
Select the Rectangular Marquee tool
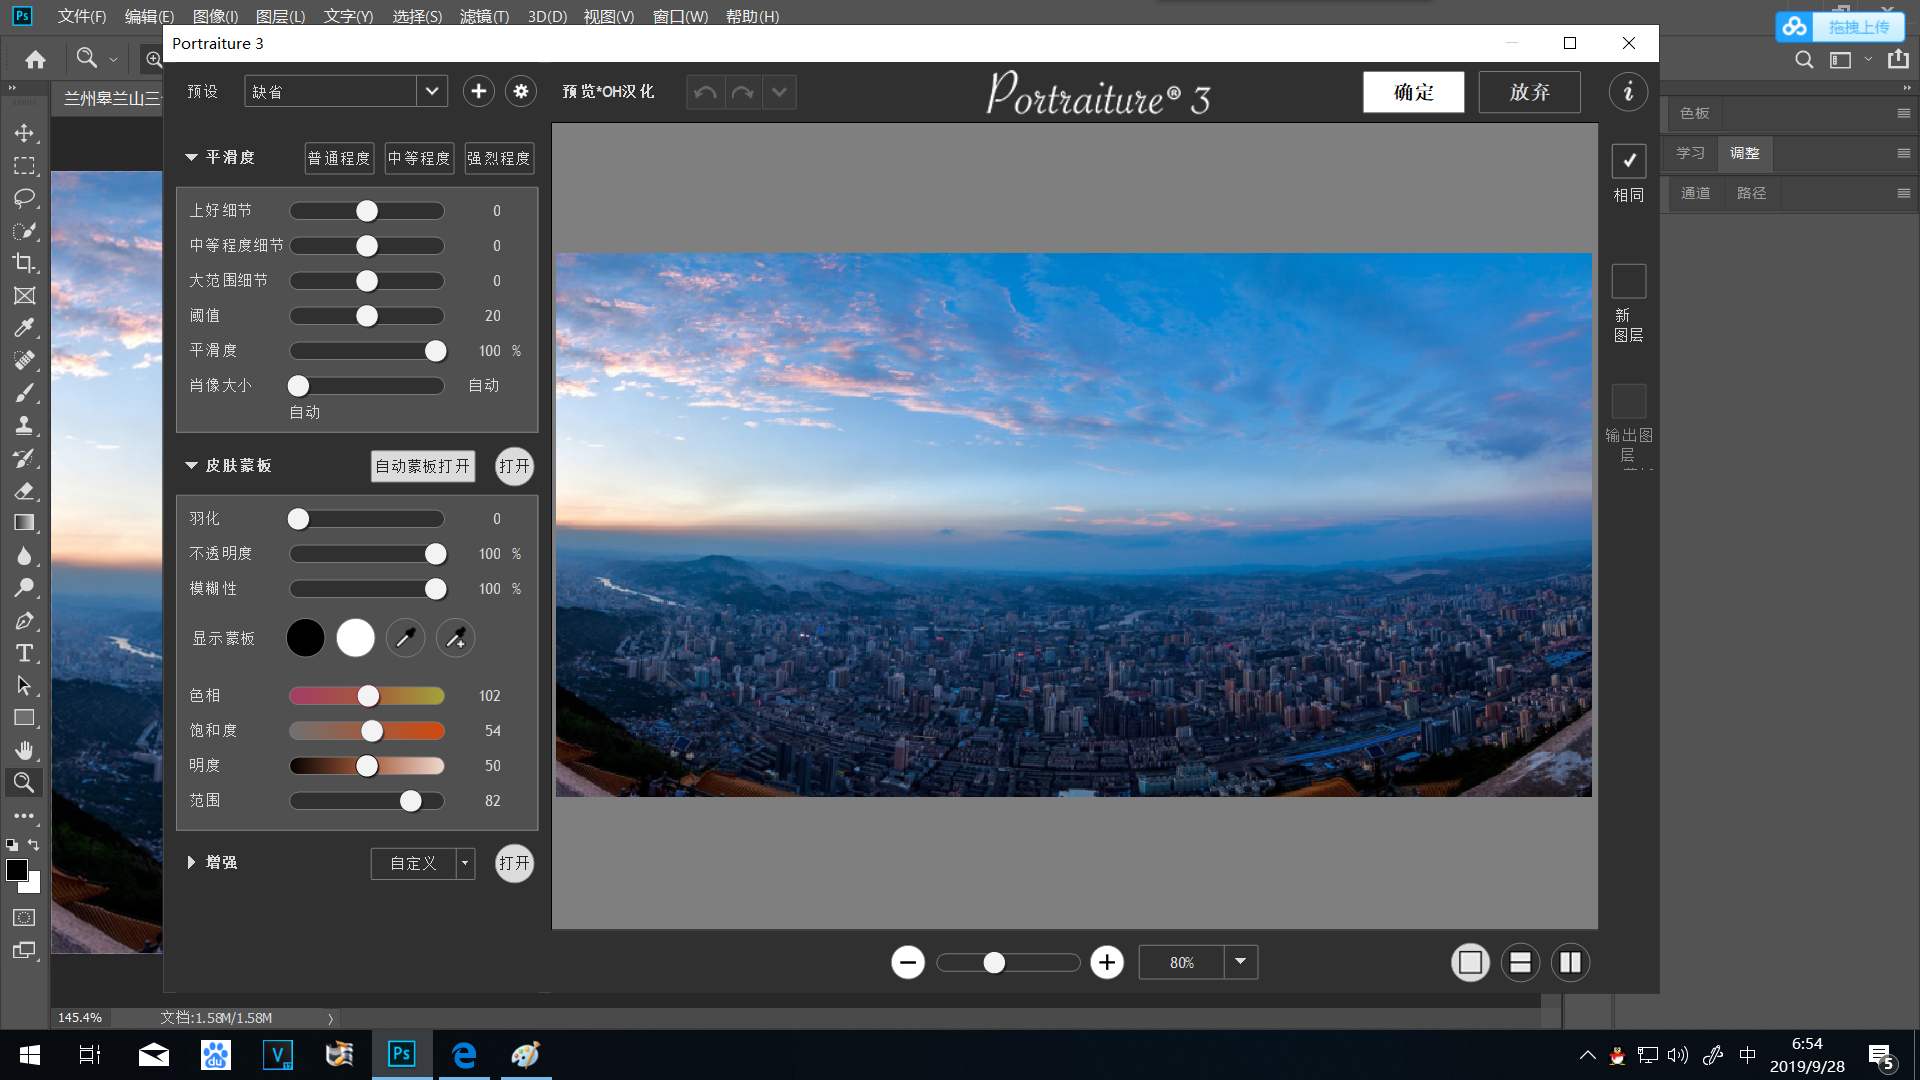tap(24, 166)
